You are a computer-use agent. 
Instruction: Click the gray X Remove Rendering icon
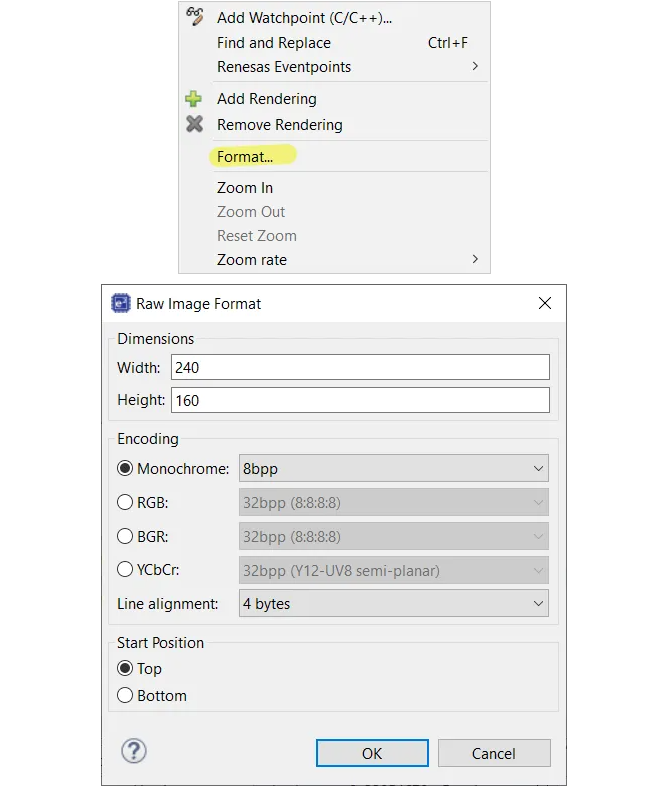(195, 125)
